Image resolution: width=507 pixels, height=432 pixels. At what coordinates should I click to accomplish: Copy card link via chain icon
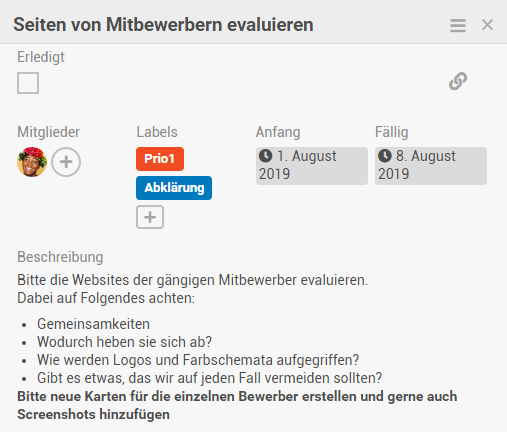(458, 81)
